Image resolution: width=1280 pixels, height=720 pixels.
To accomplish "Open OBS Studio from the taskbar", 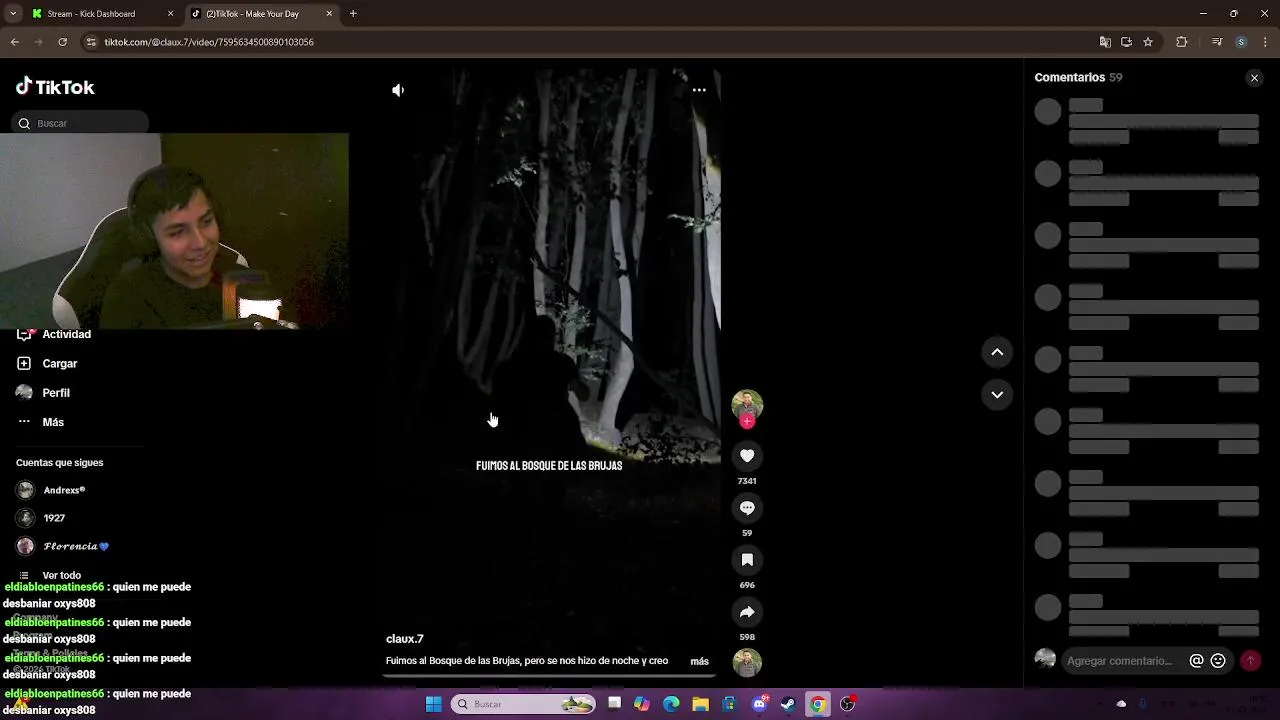I will pos(847,704).
